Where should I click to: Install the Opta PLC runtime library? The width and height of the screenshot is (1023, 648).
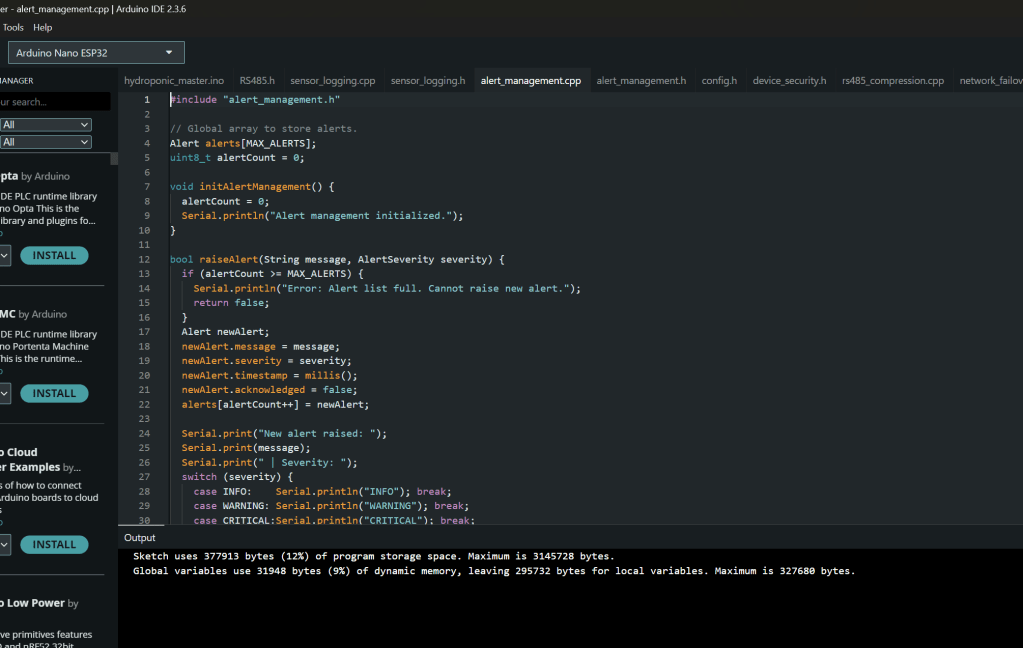tap(54, 255)
